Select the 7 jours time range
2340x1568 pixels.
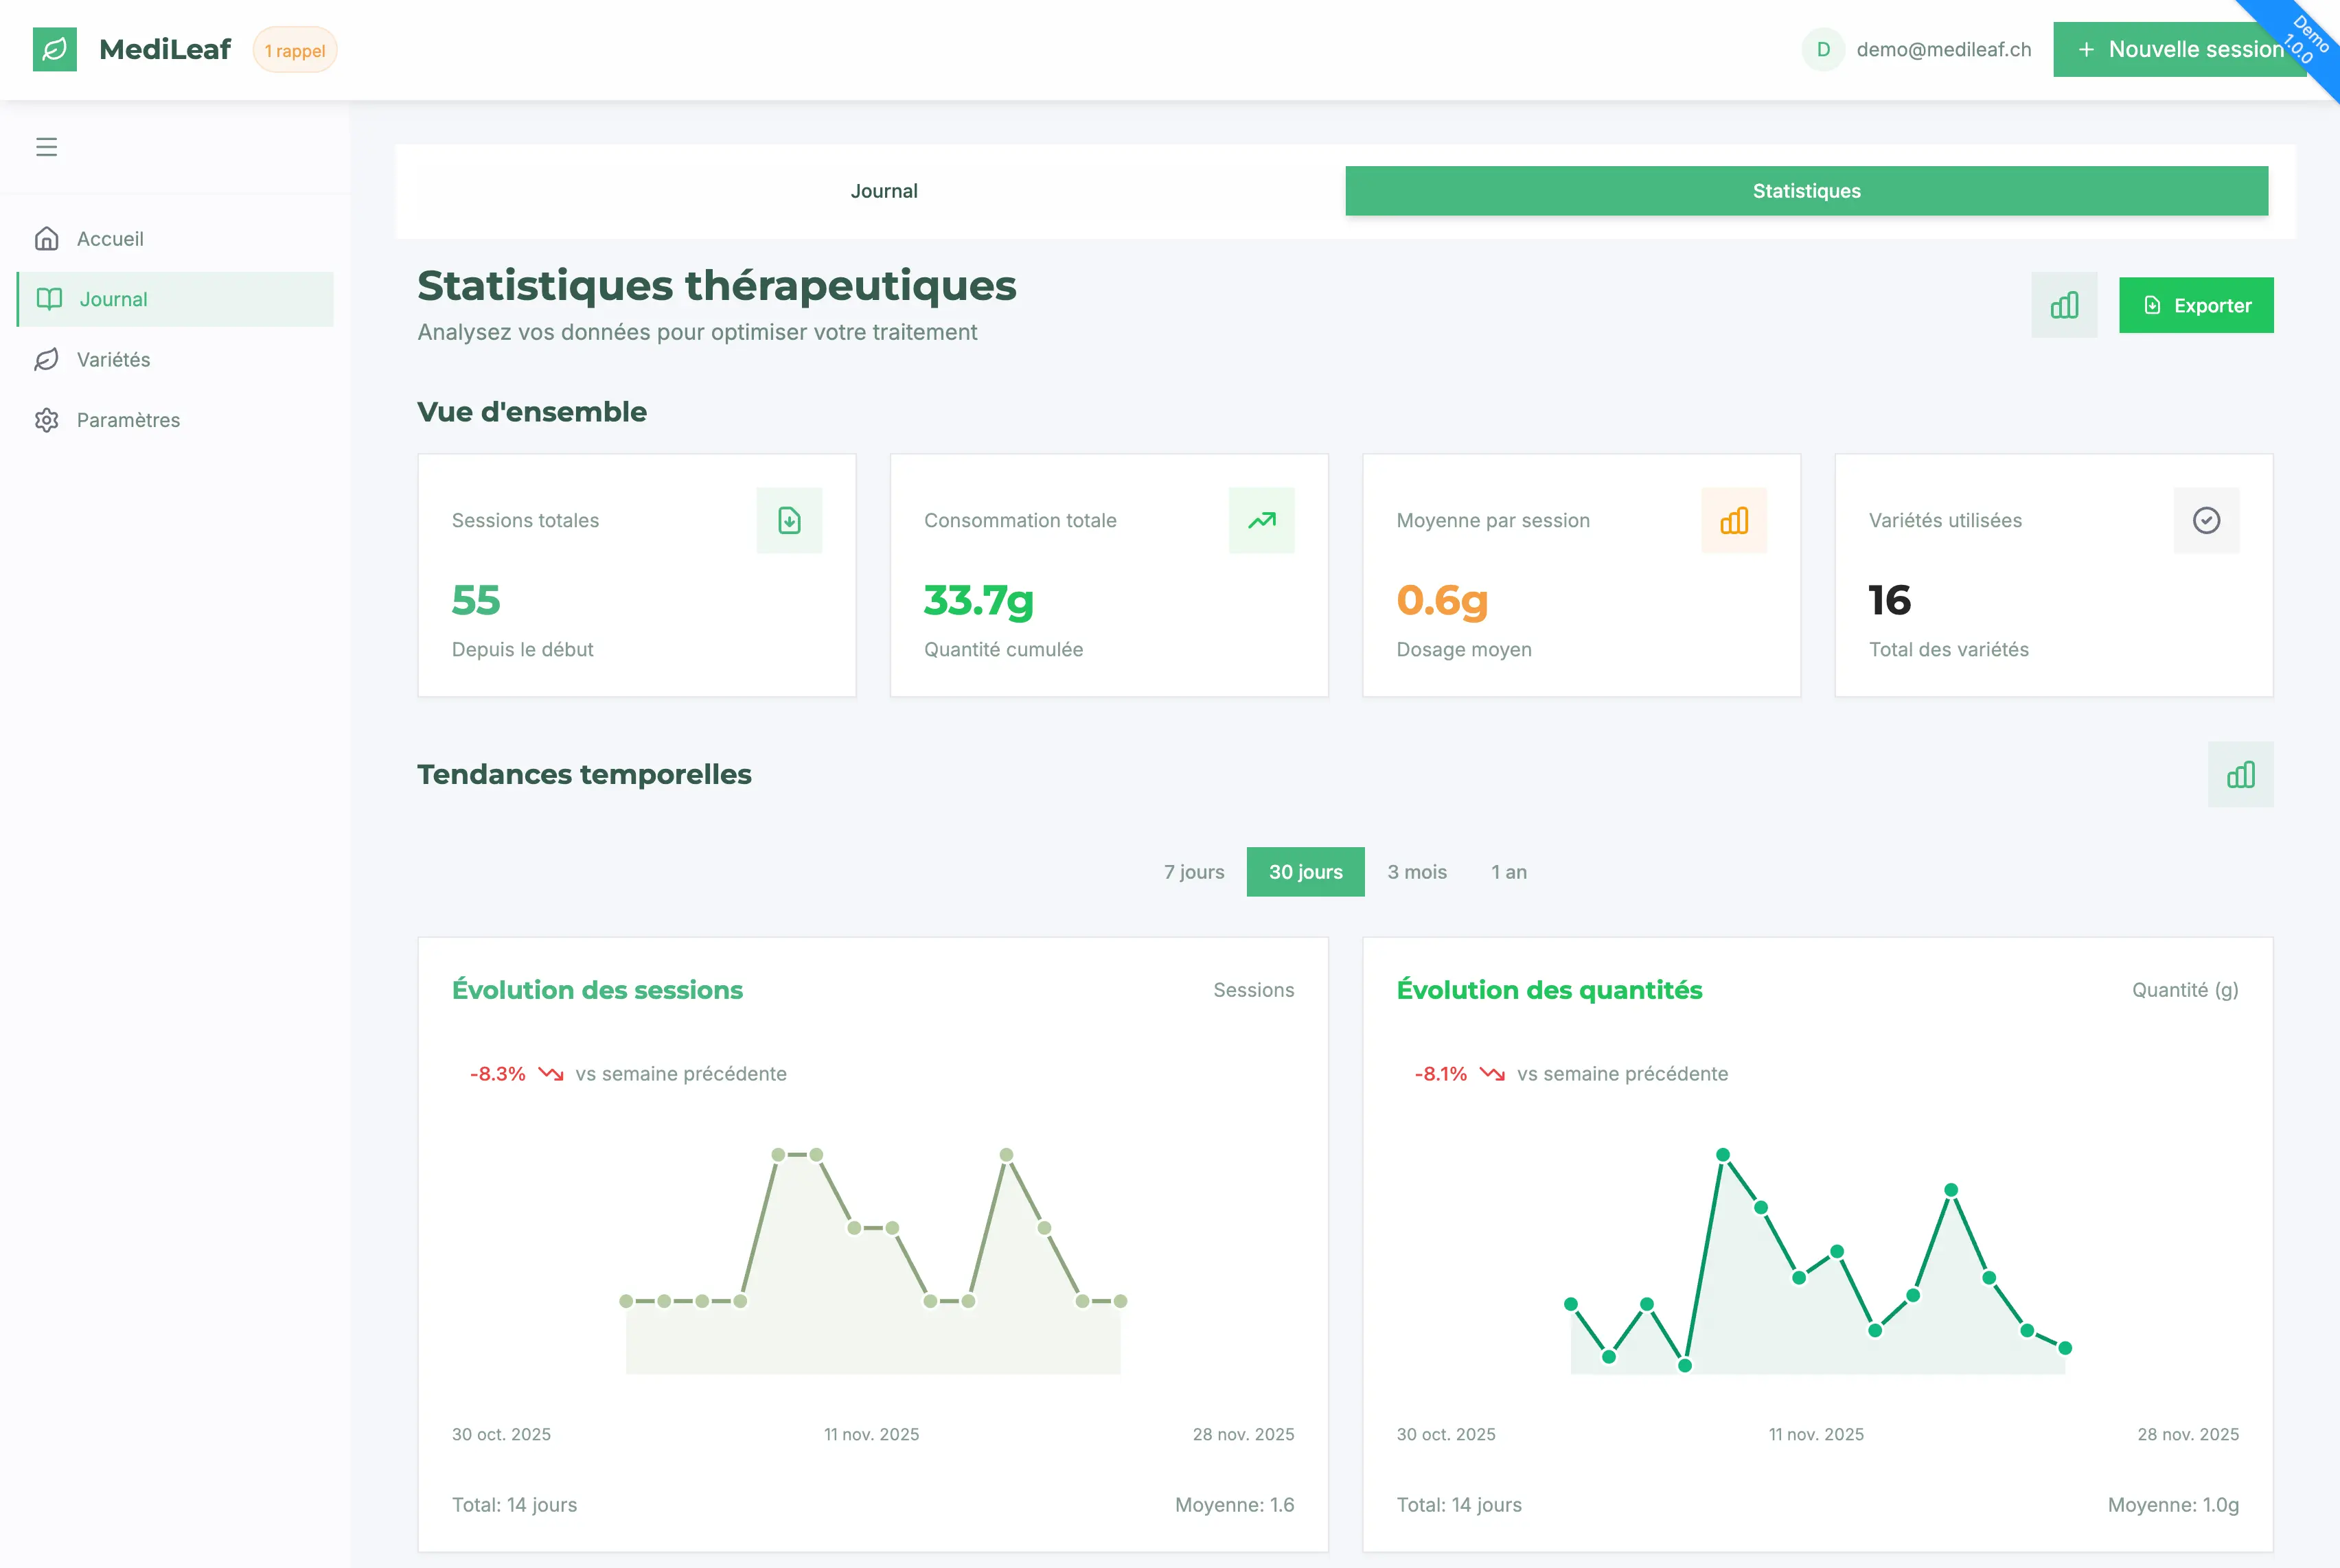click(x=1193, y=871)
